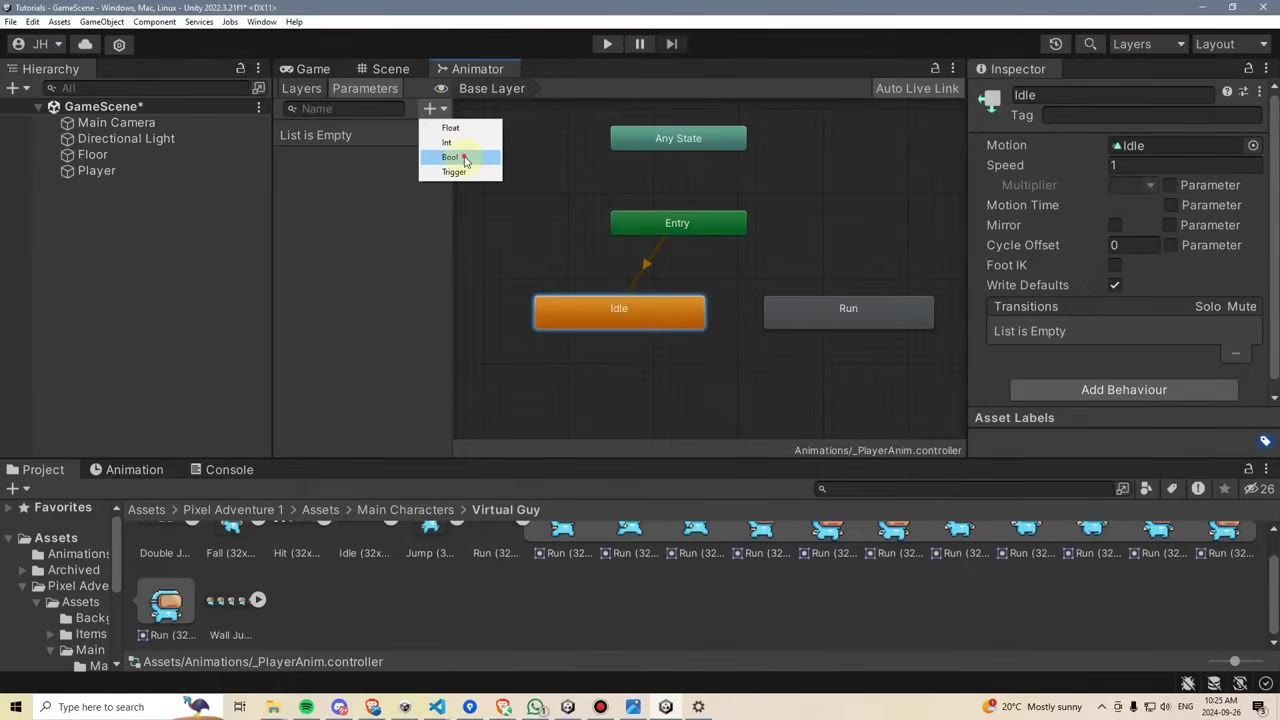Open the Undo History icon

click(x=1056, y=44)
